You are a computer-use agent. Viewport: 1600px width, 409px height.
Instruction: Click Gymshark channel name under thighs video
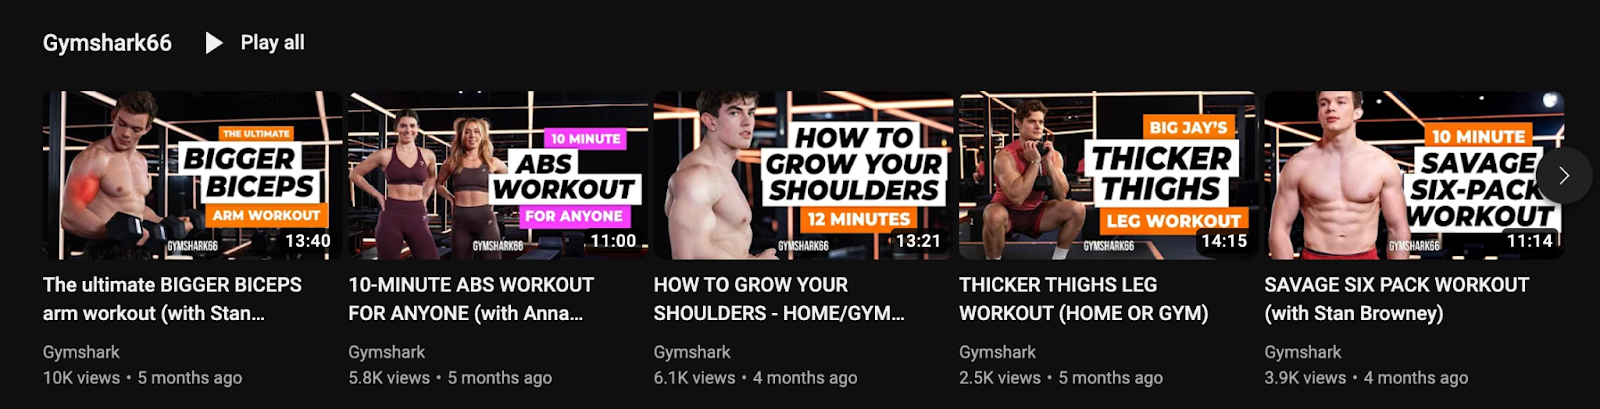click(x=997, y=352)
